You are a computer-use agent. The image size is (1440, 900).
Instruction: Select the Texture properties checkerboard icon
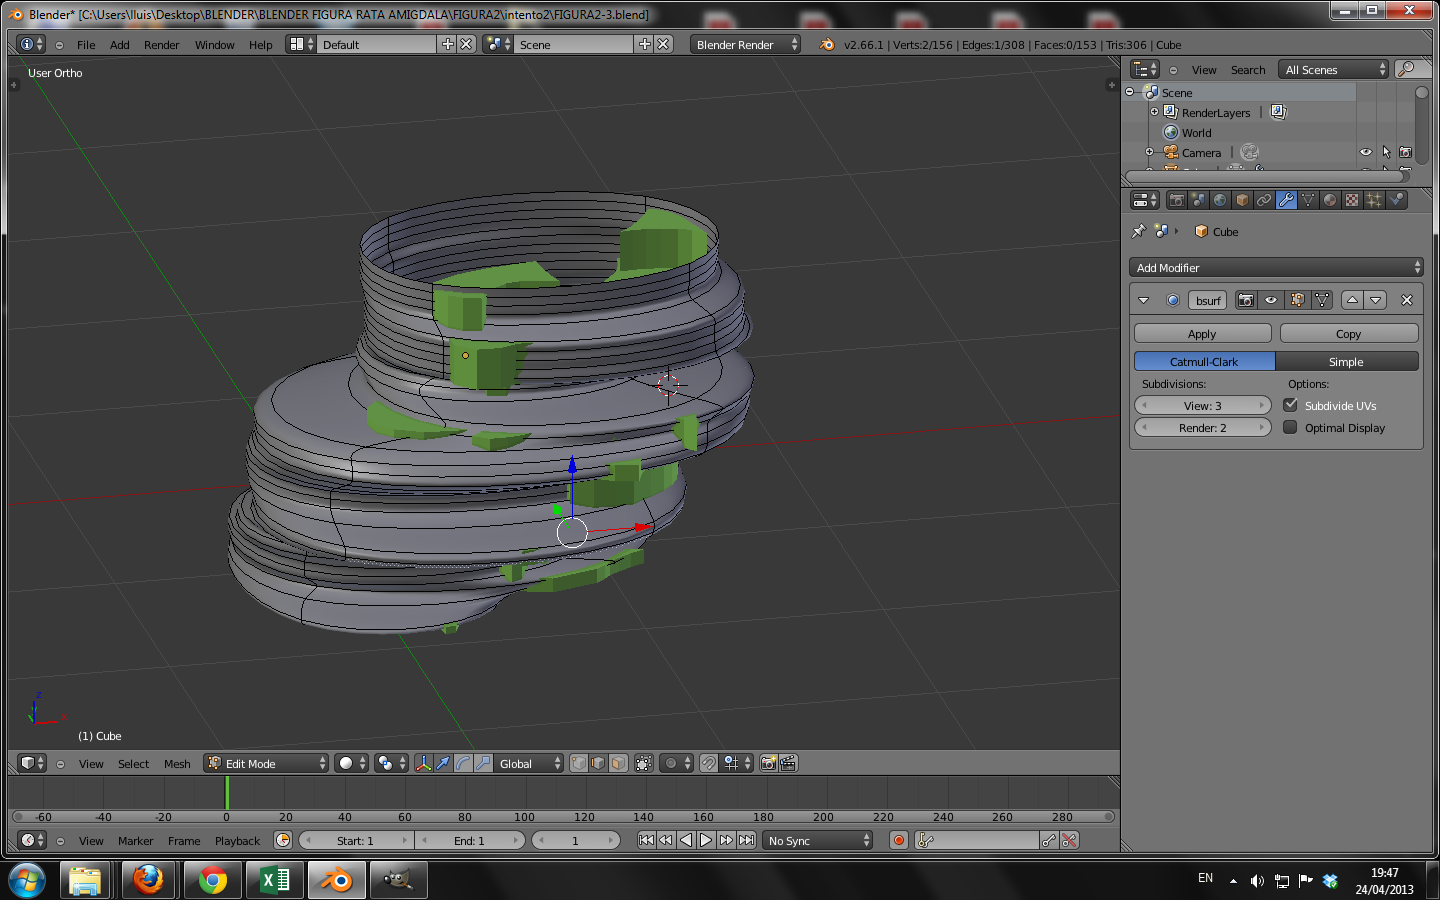[x=1352, y=201]
